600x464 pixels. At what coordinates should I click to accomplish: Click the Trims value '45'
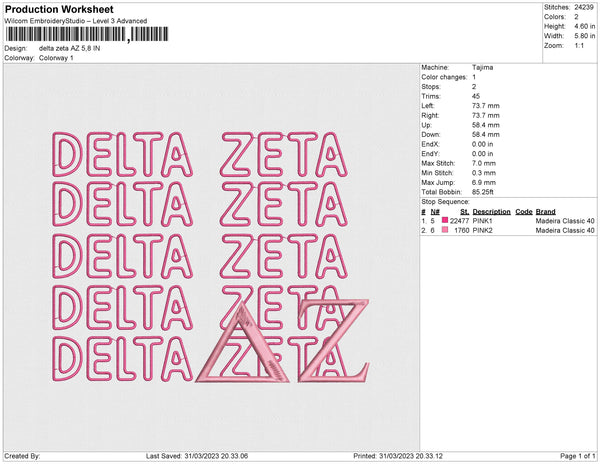click(476, 96)
